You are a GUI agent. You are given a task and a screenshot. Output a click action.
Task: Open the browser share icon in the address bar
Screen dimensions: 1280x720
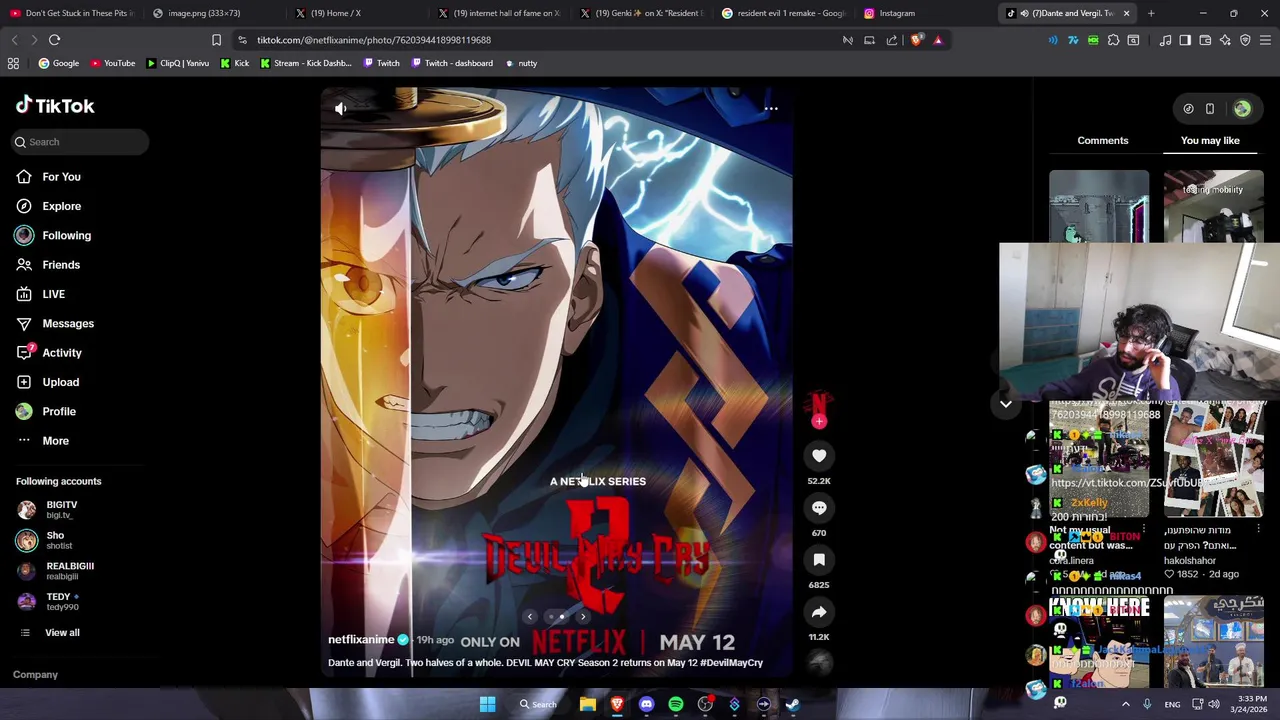(891, 40)
